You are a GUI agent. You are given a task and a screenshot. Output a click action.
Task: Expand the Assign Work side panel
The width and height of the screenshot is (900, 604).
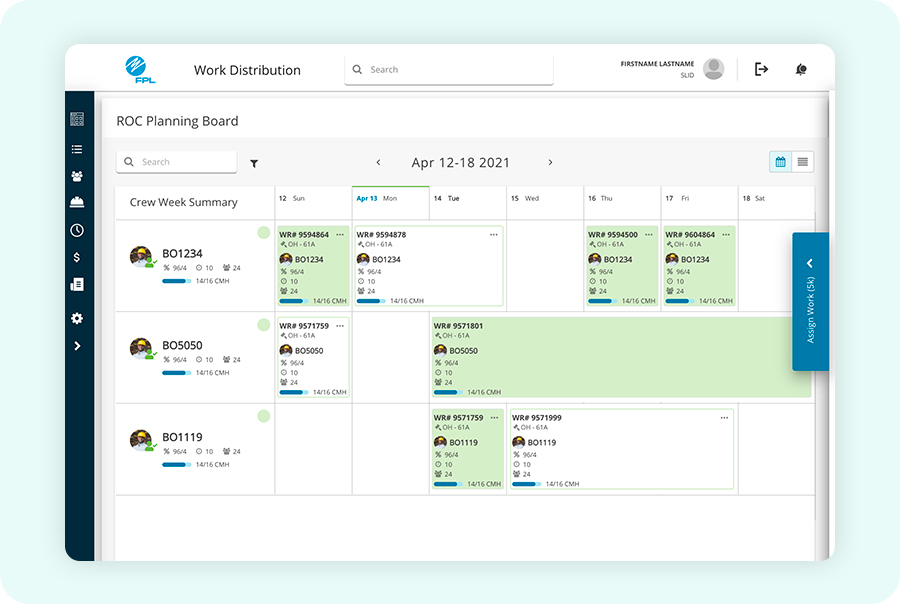810,301
